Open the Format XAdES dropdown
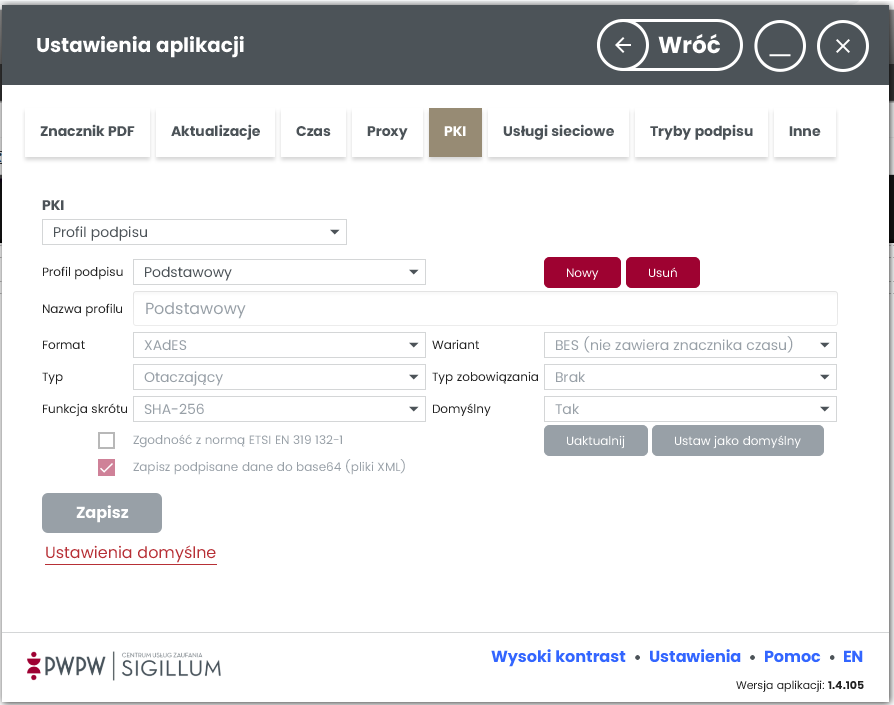This screenshot has height=705, width=894. (279, 345)
